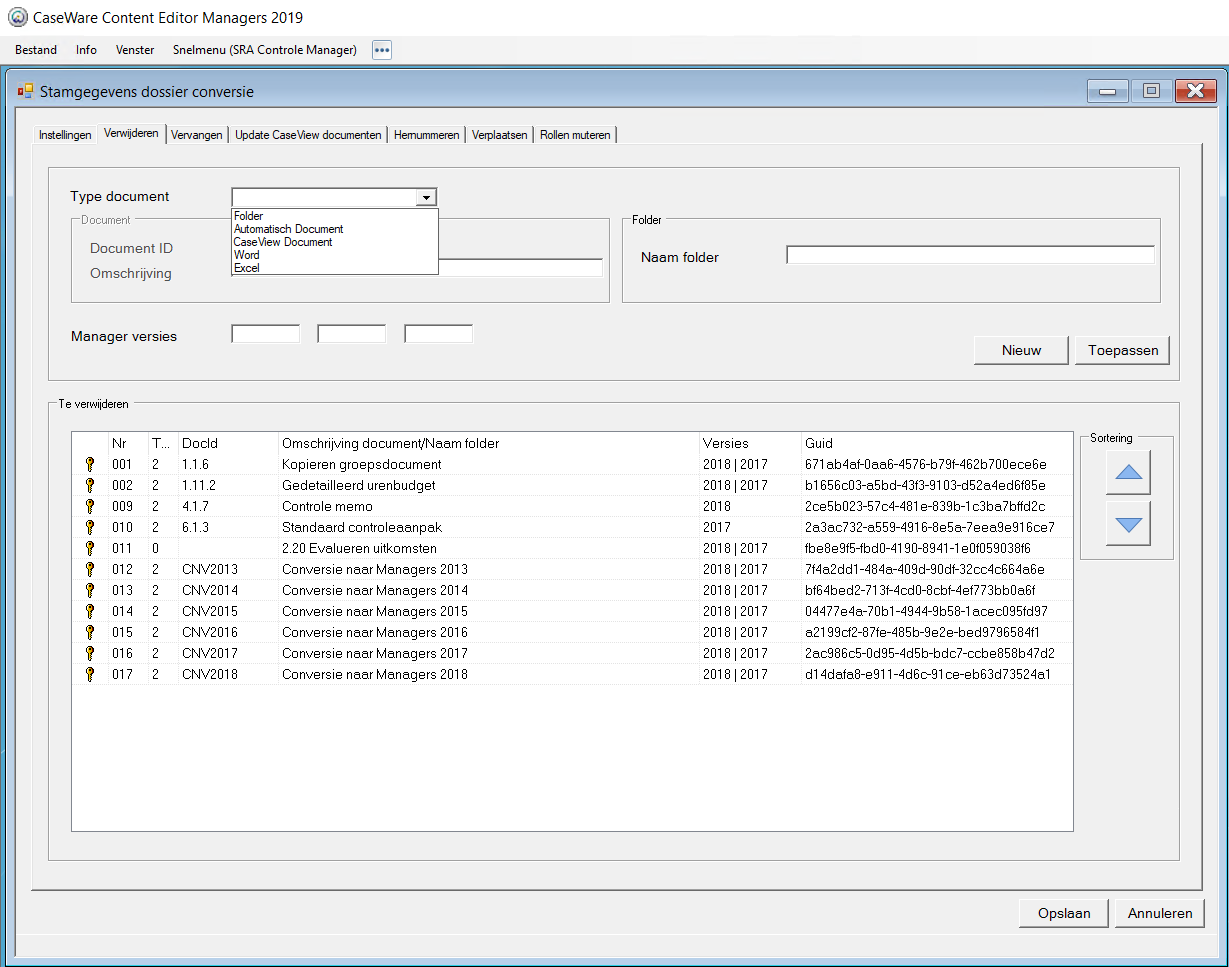
Task: Select Conversie naar Managers 2014 row
Action: [x=572, y=590]
